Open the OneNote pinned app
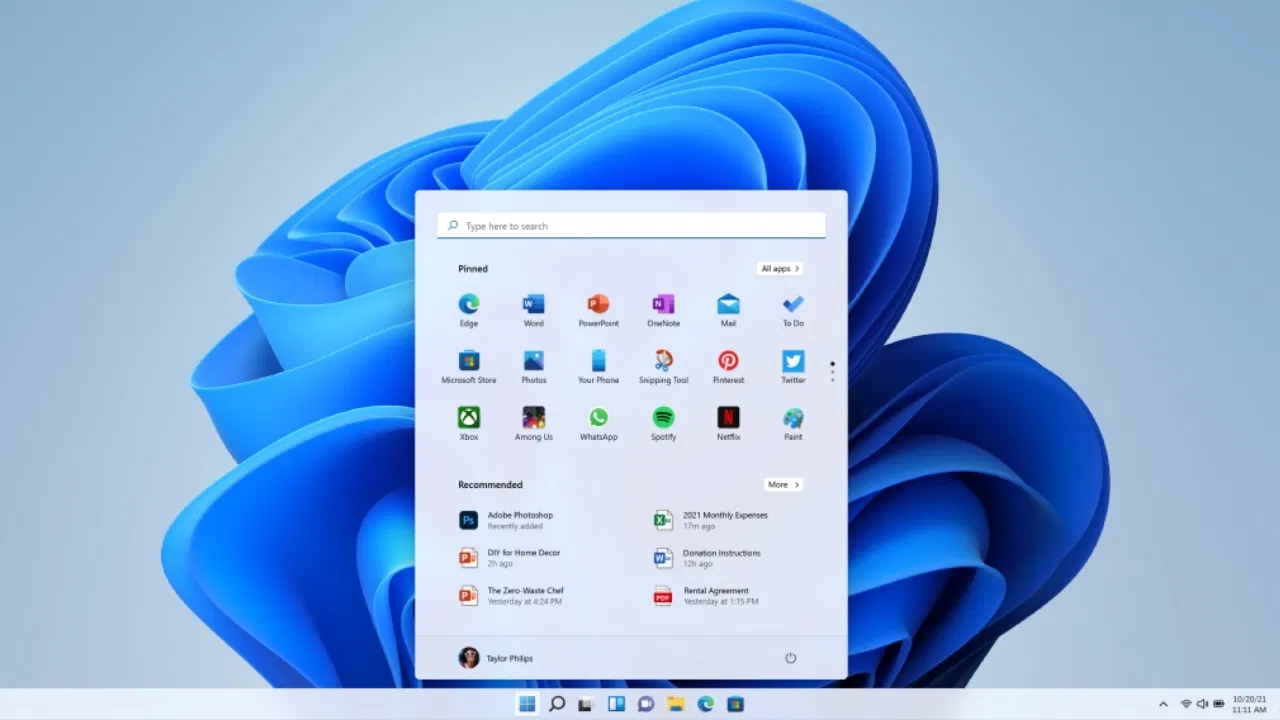 [x=663, y=305]
